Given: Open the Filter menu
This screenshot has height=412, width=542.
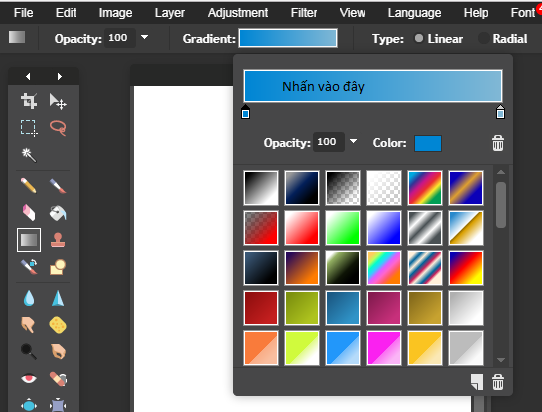Looking at the screenshot, I should click(x=303, y=13).
